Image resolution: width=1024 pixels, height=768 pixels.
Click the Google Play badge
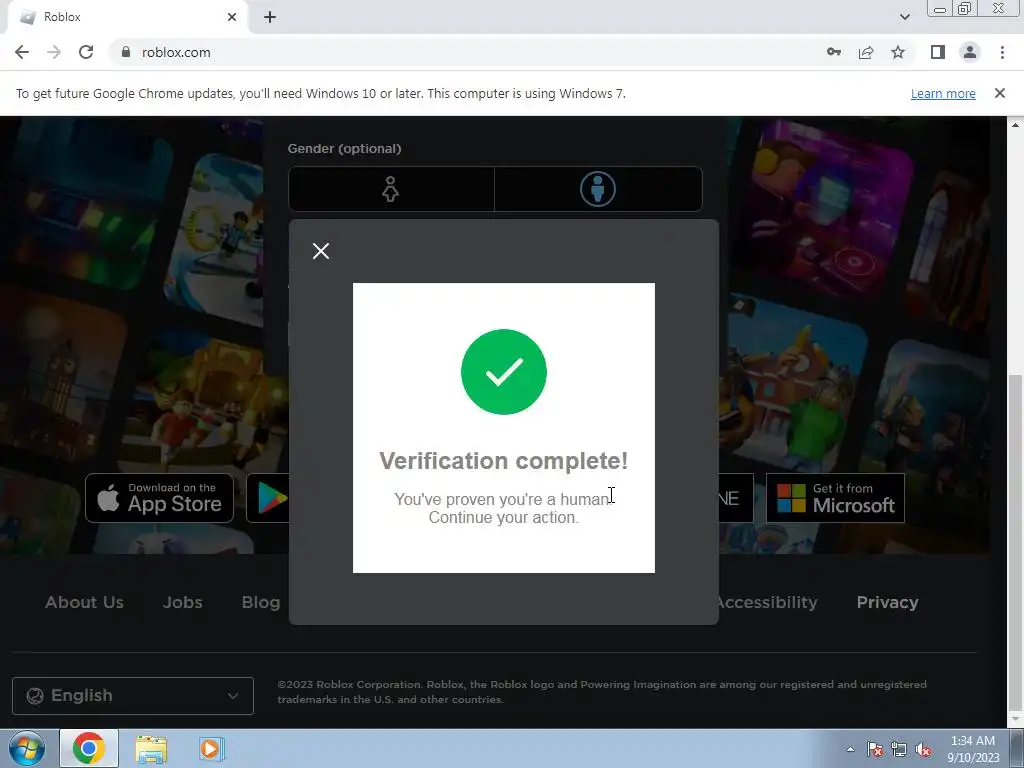click(268, 498)
